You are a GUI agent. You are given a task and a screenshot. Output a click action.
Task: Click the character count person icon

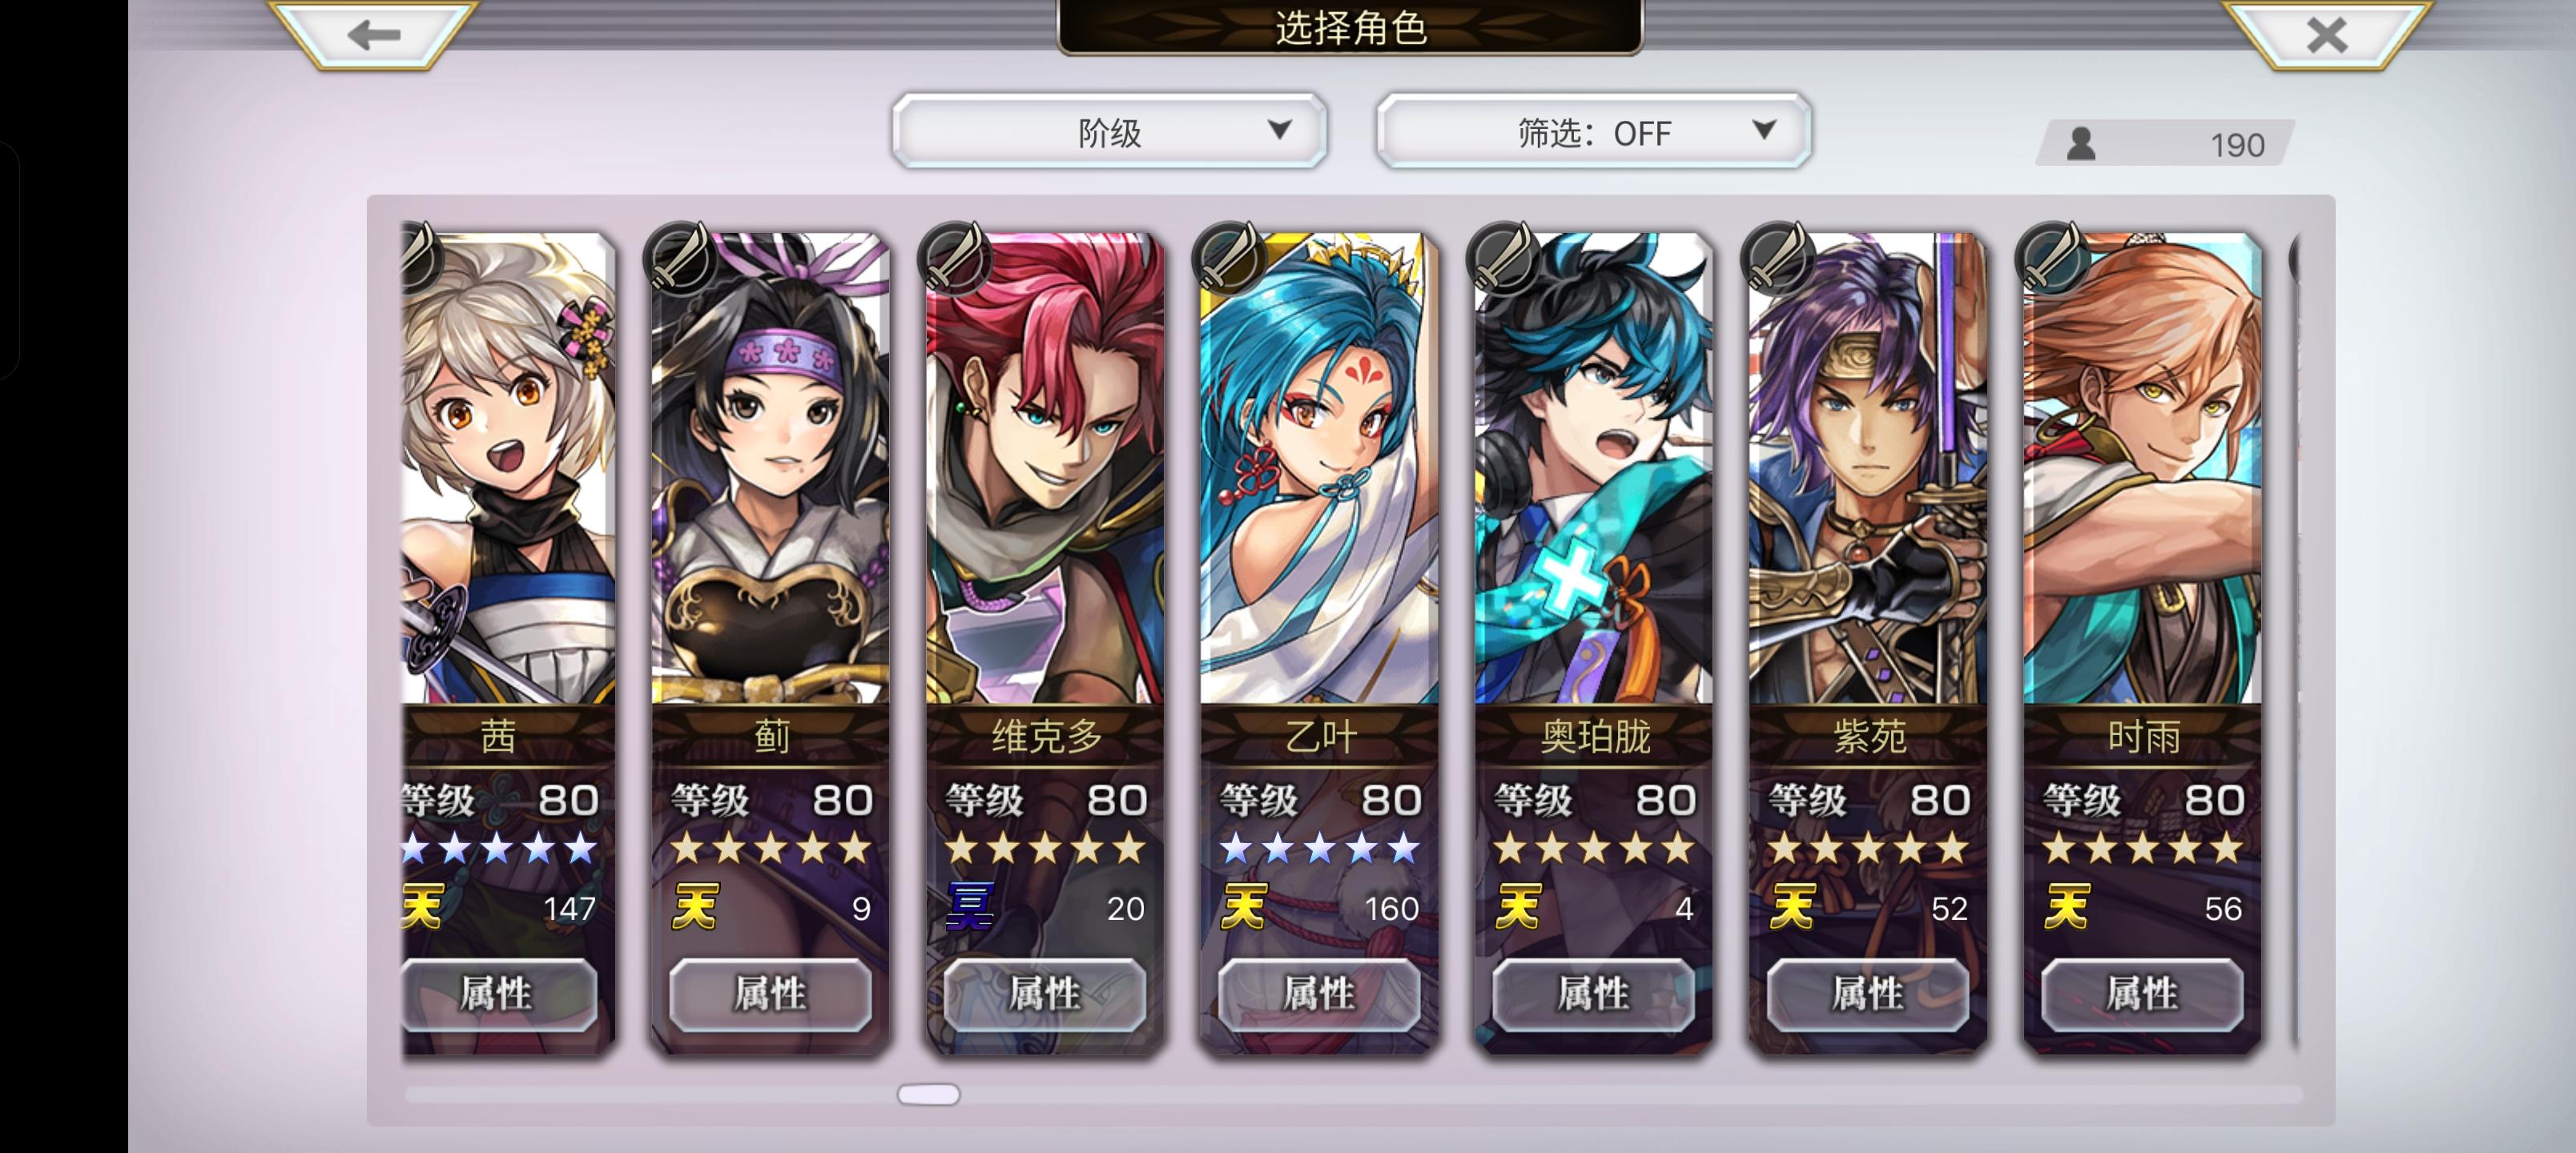point(2082,144)
